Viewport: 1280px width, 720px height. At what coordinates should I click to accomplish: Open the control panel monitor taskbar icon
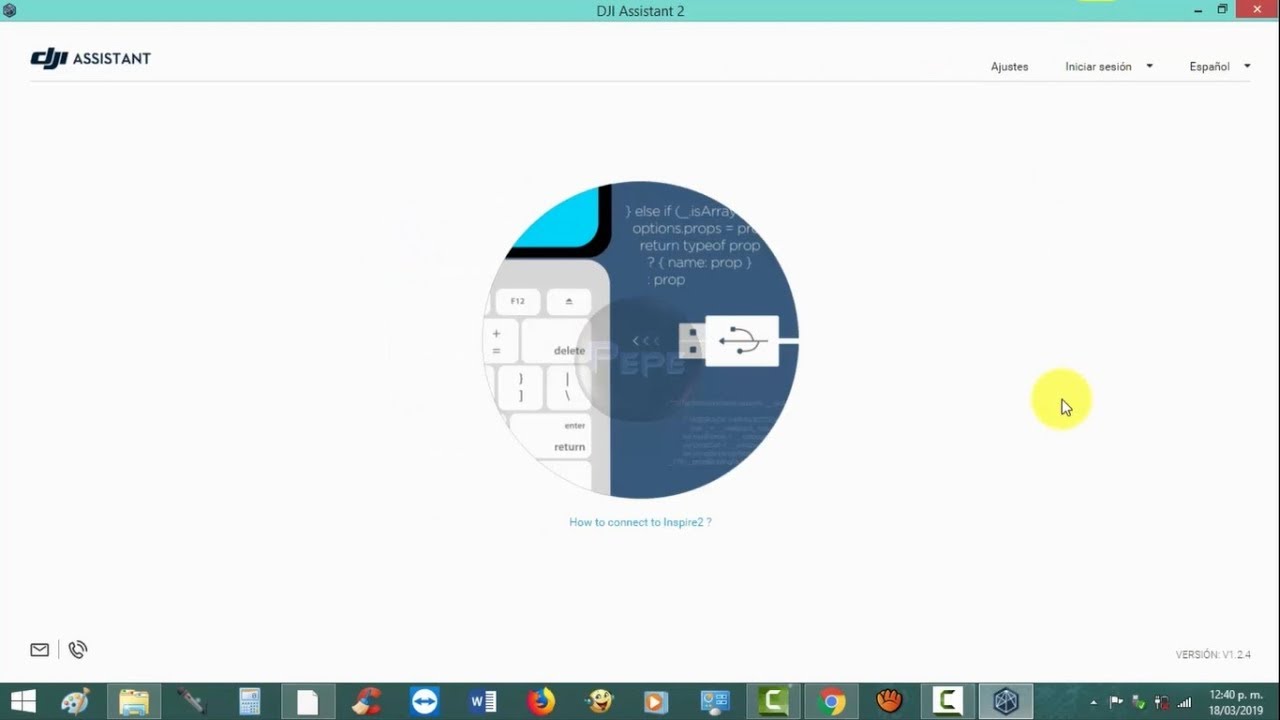(715, 702)
